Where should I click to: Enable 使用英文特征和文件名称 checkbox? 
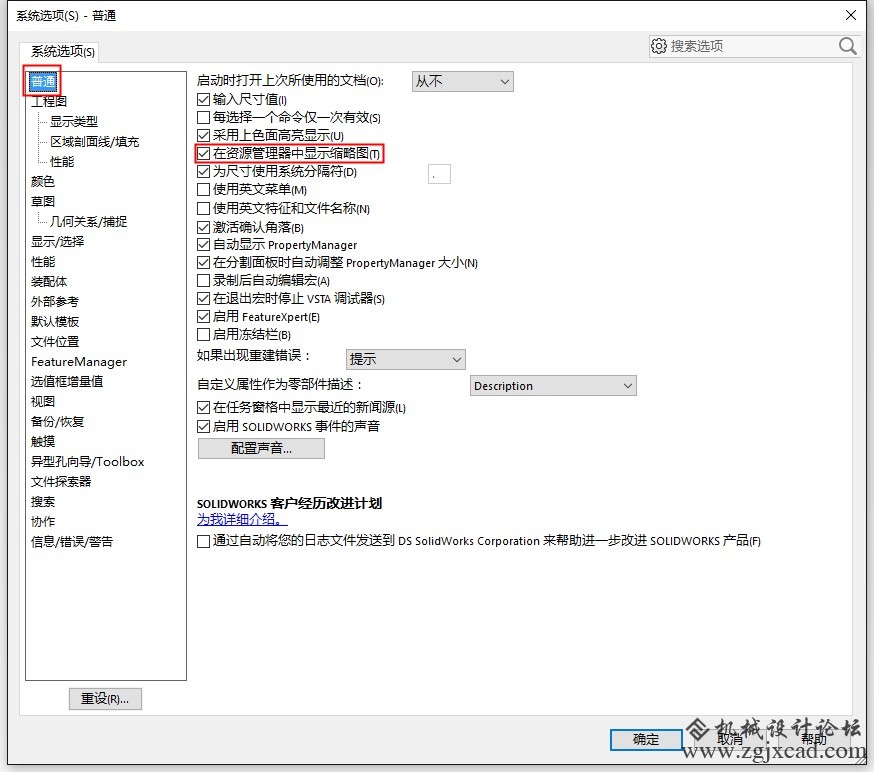tap(203, 208)
